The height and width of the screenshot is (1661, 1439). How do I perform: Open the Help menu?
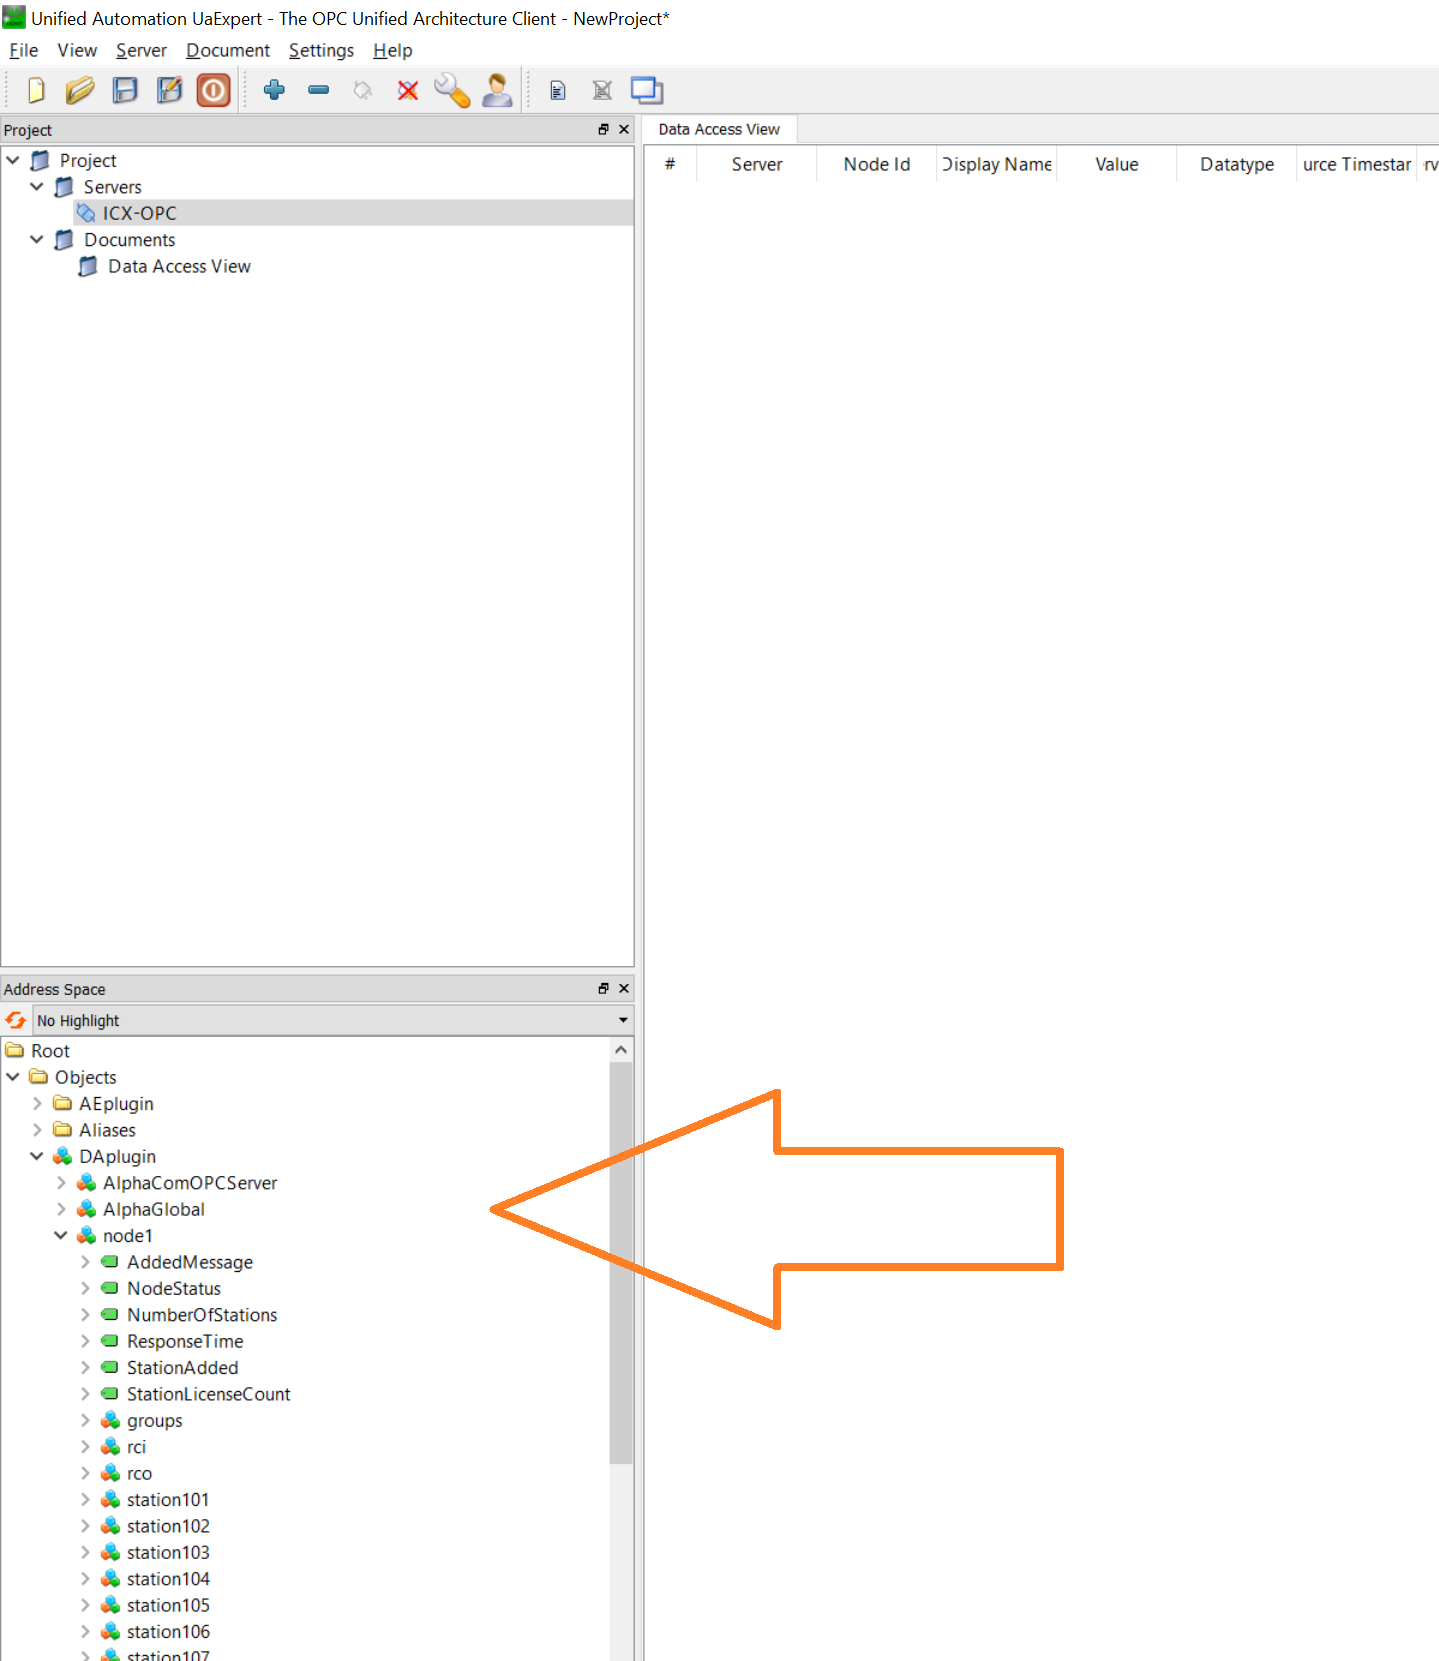(392, 50)
